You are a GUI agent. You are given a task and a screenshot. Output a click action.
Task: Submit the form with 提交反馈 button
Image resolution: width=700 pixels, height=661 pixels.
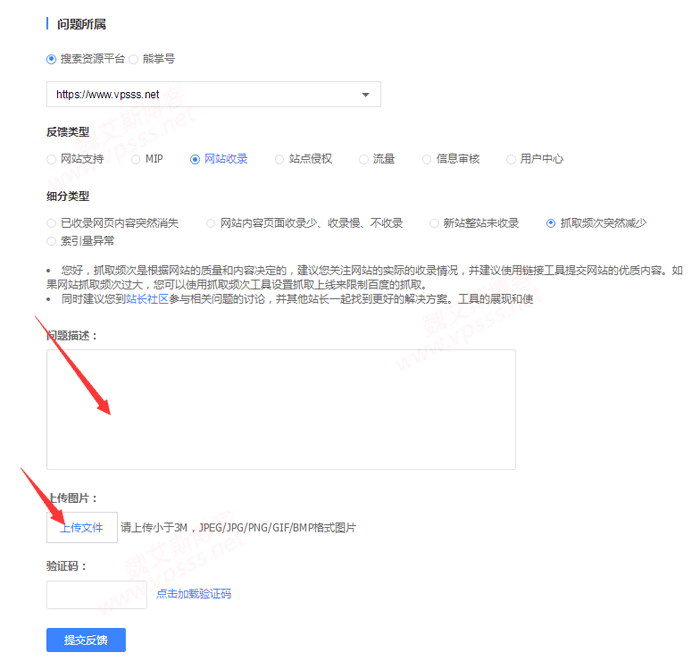click(x=86, y=640)
